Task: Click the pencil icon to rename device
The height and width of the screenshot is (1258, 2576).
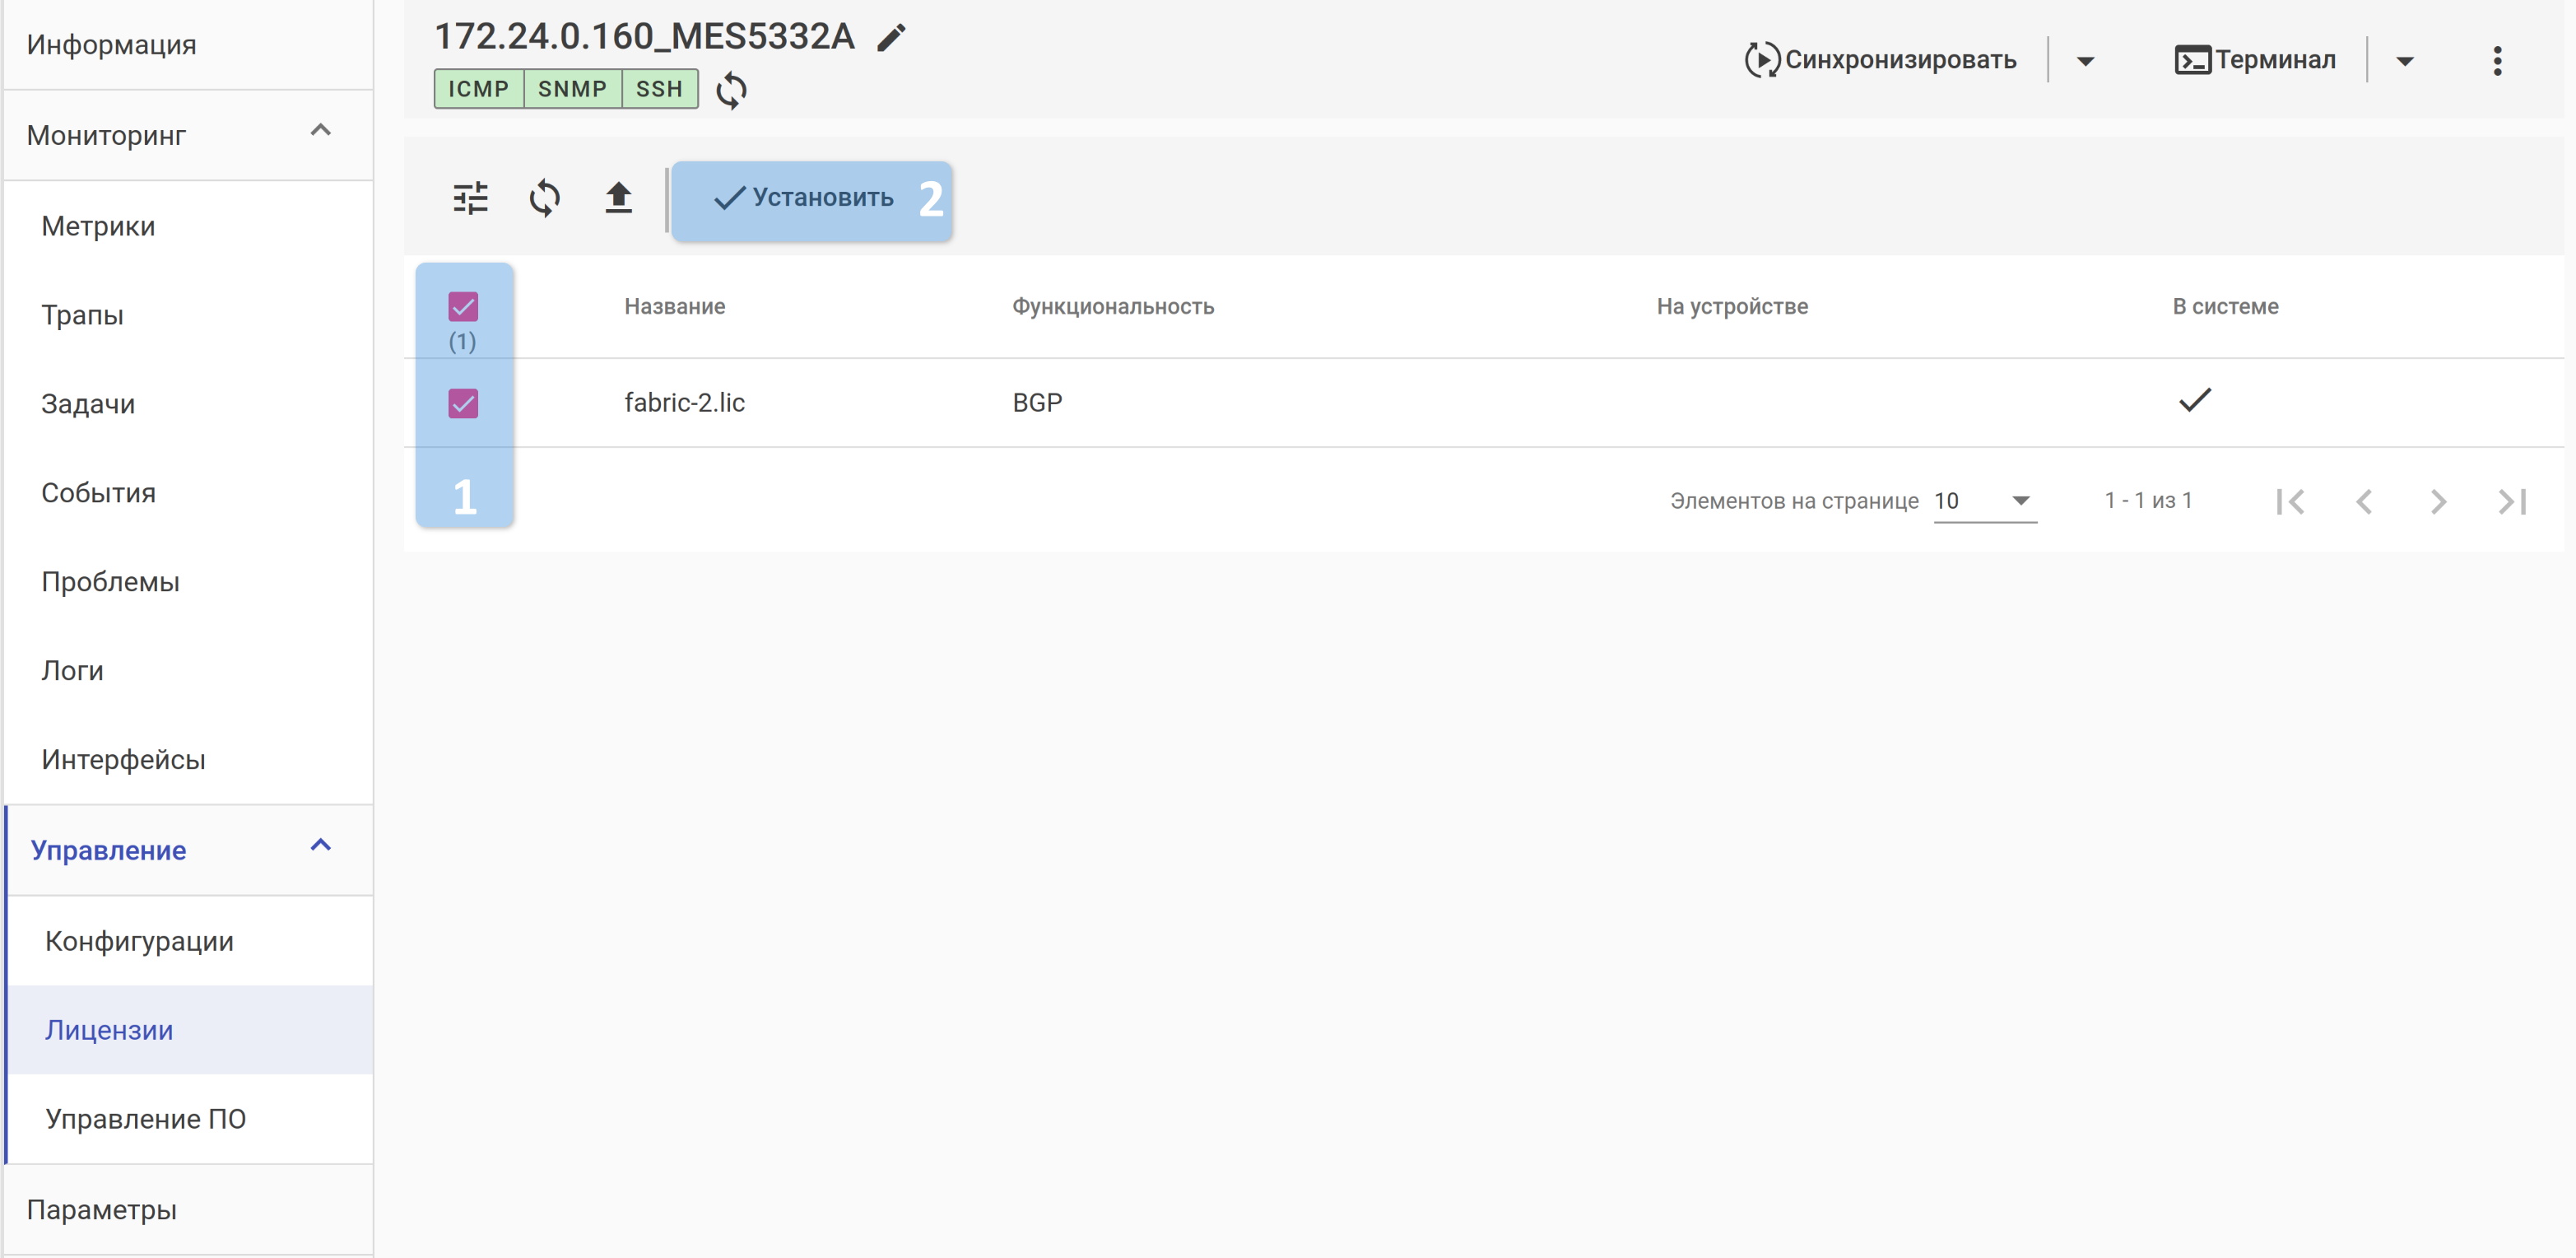Action: 891,38
